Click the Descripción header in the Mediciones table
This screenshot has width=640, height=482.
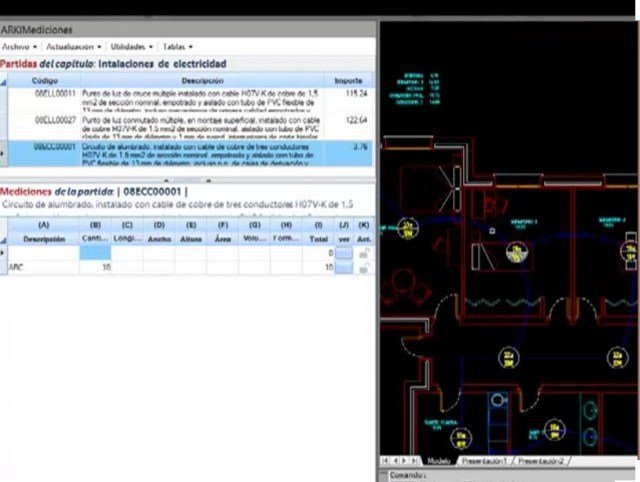click(x=44, y=231)
